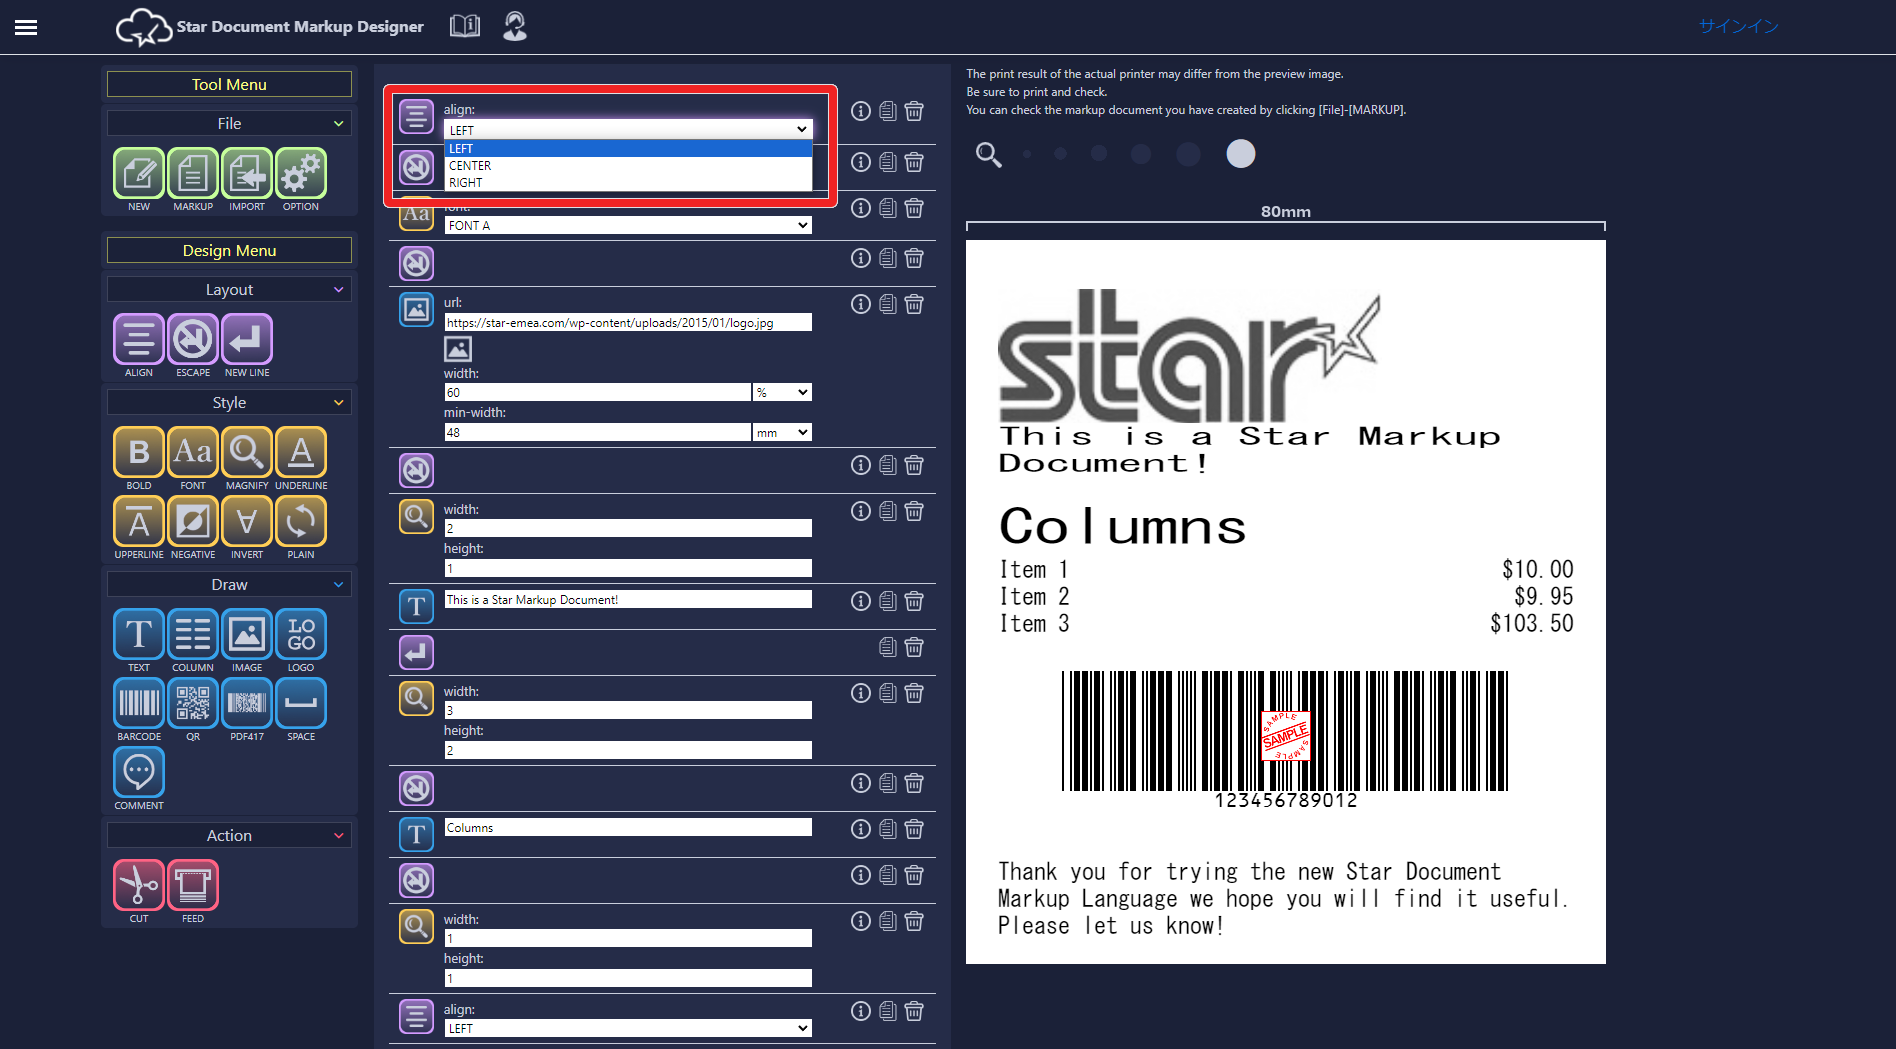Image resolution: width=1896 pixels, height=1049 pixels.
Task: Click the Magnify style tool
Action: coord(247,452)
